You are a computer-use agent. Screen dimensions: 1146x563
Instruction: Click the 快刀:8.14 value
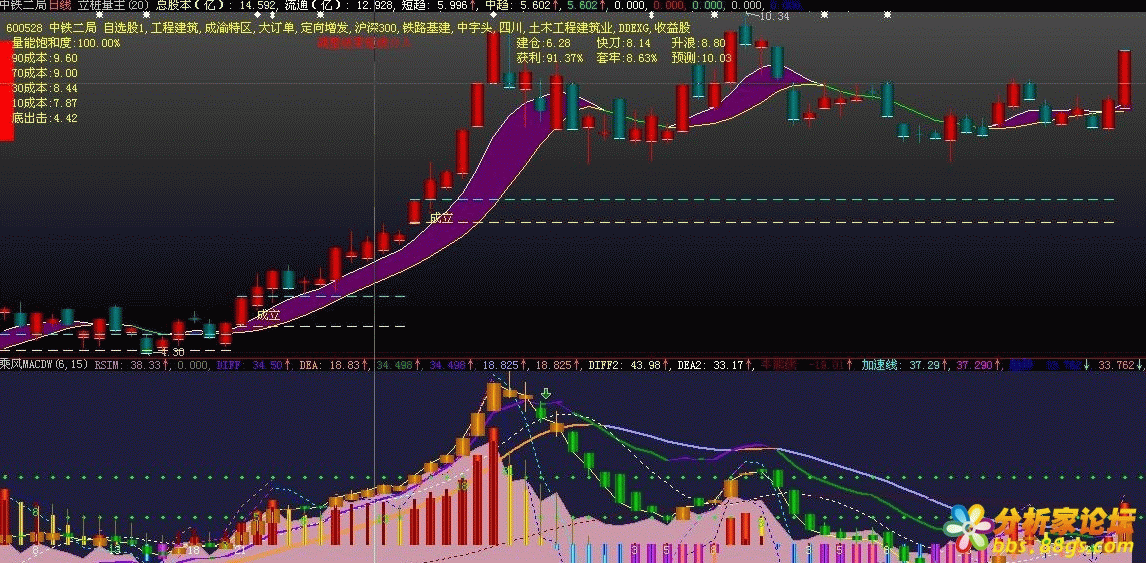(621, 43)
